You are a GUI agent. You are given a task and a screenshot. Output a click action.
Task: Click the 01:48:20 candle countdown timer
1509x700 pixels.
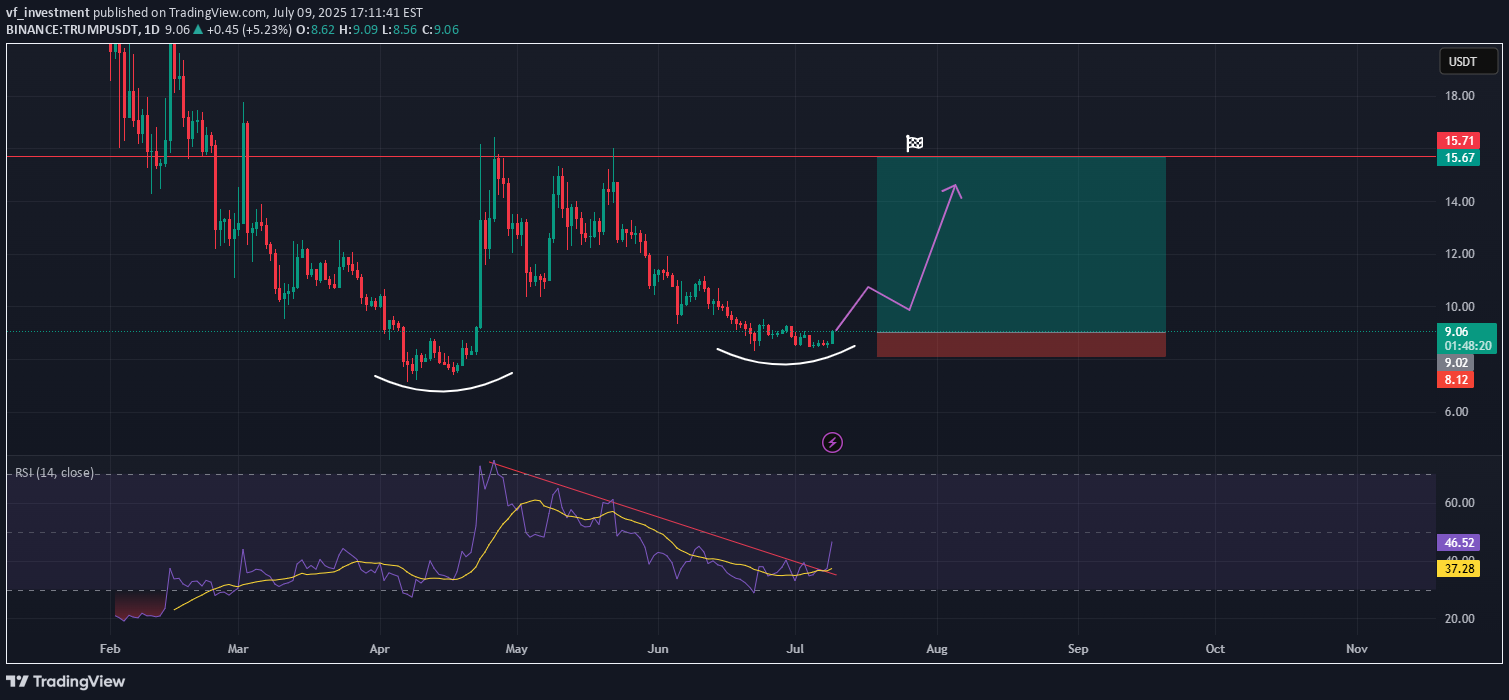(1467, 346)
